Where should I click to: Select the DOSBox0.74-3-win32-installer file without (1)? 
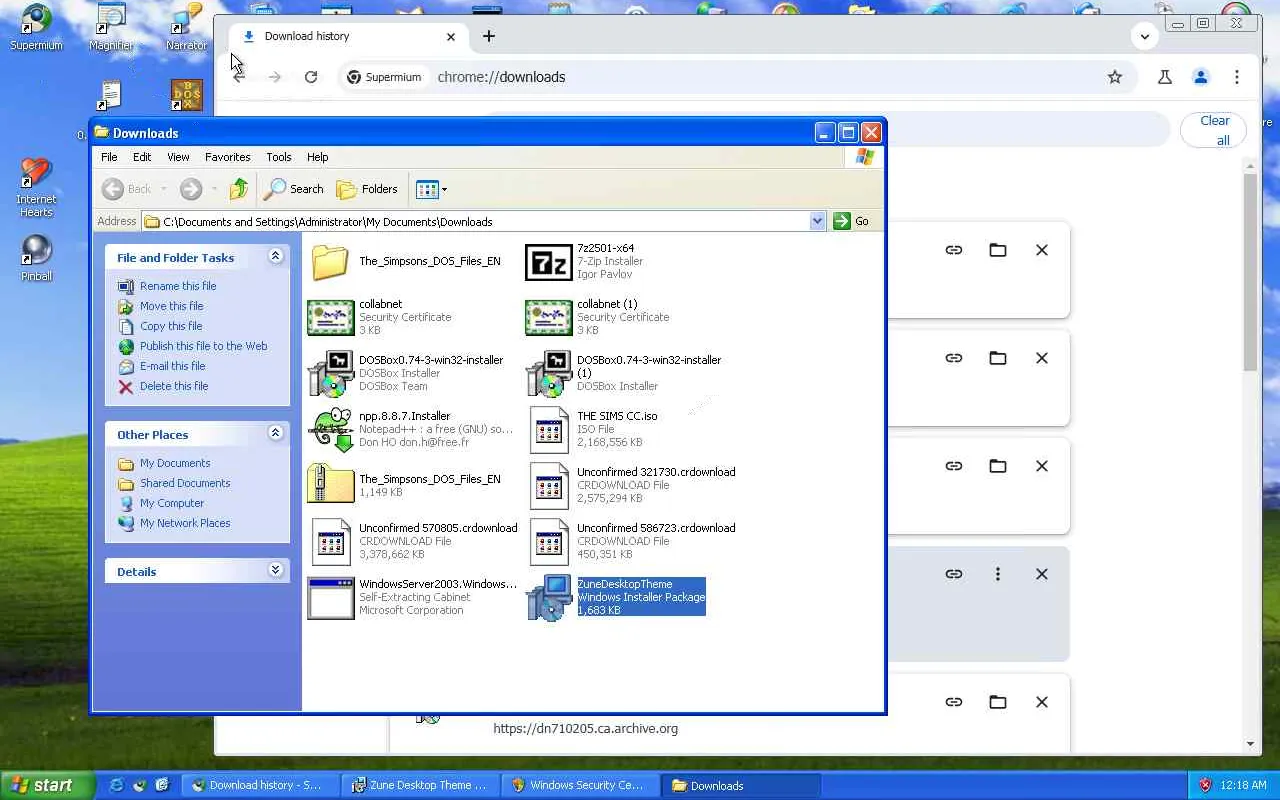tap(331, 374)
